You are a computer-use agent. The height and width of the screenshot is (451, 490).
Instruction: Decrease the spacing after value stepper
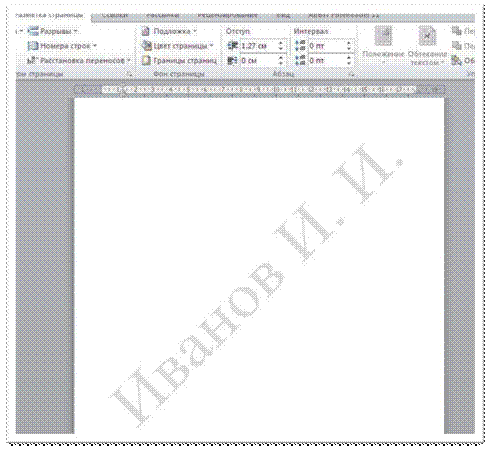click(349, 63)
